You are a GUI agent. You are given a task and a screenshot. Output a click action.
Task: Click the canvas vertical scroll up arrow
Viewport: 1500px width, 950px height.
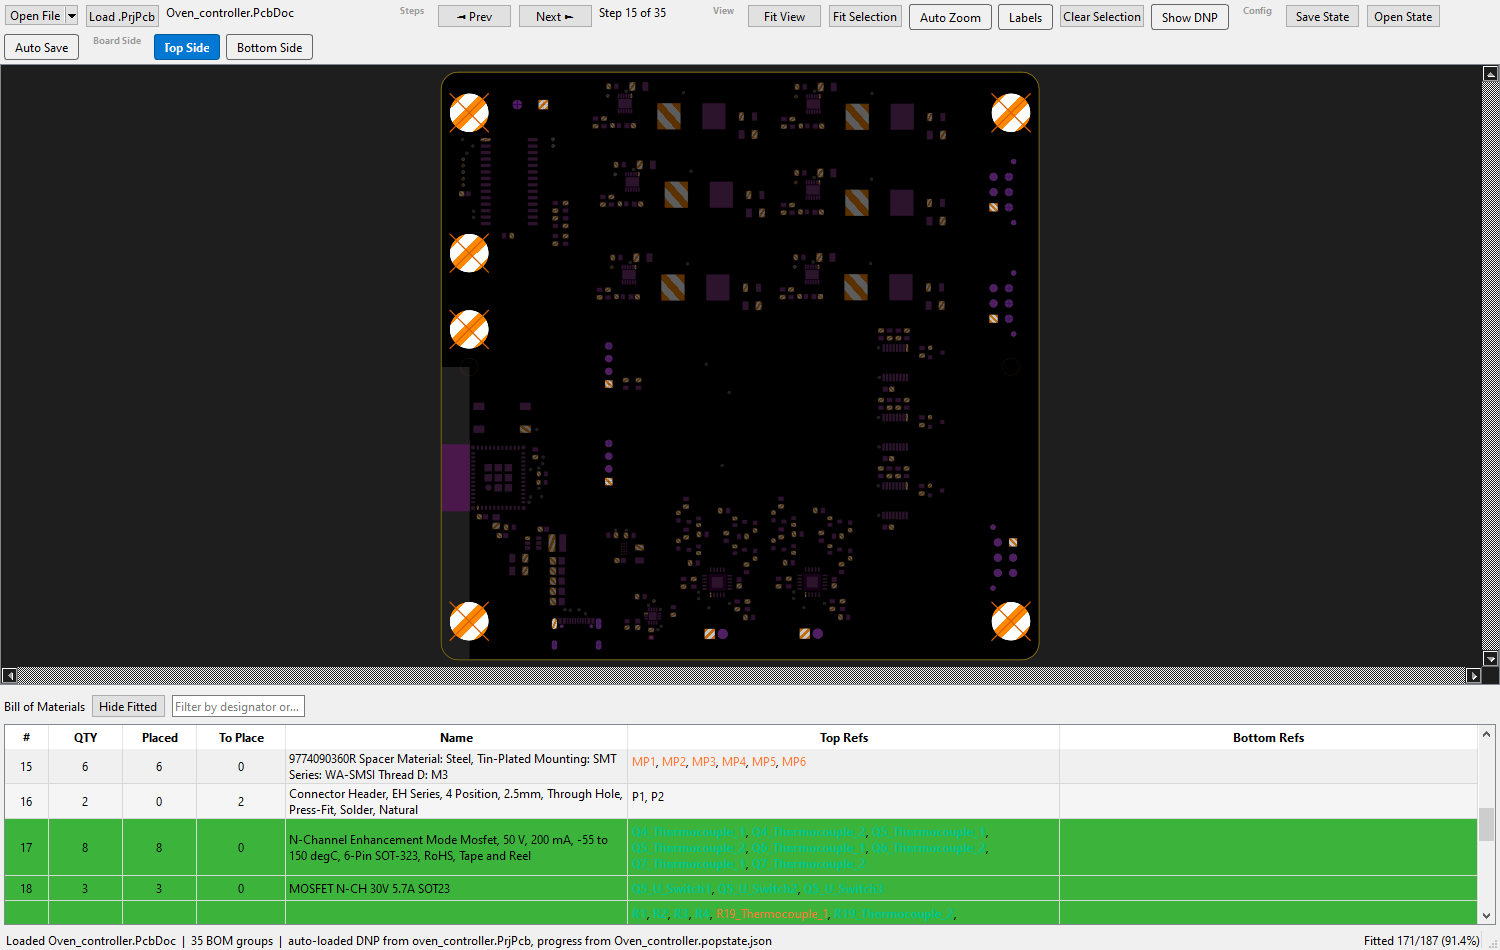point(1490,73)
